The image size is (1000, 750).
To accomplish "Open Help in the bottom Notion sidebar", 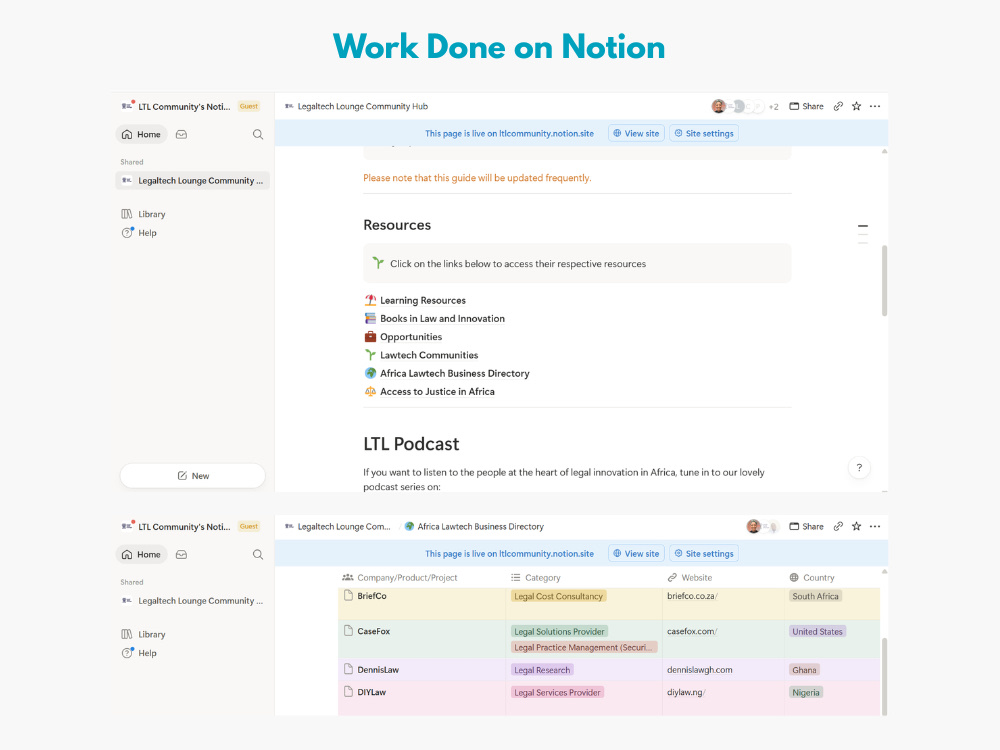I will 139,653.
